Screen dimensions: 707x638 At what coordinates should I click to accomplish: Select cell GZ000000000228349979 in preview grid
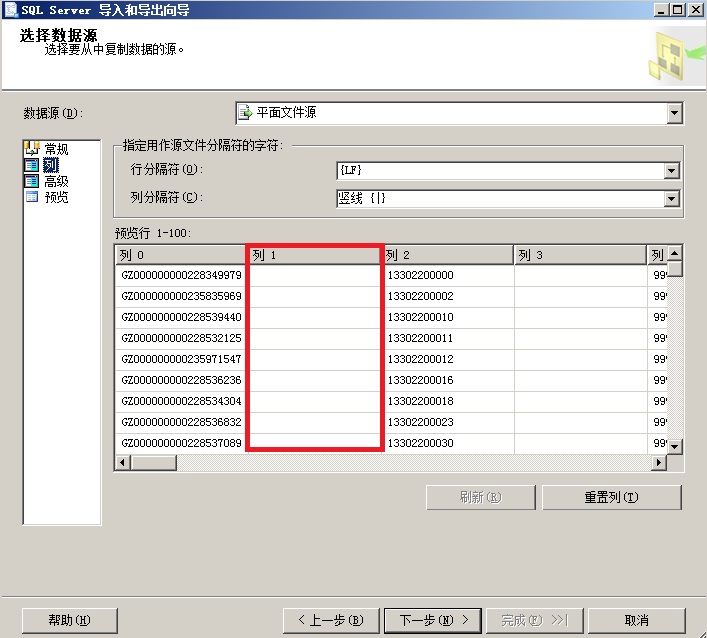(x=181, y=275)
